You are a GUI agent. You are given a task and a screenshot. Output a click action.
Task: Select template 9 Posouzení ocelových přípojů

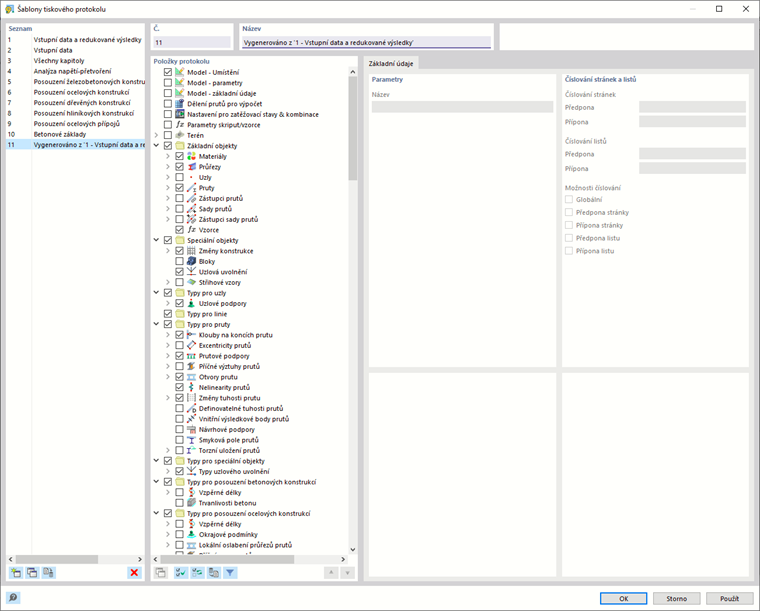pos(75,124)
